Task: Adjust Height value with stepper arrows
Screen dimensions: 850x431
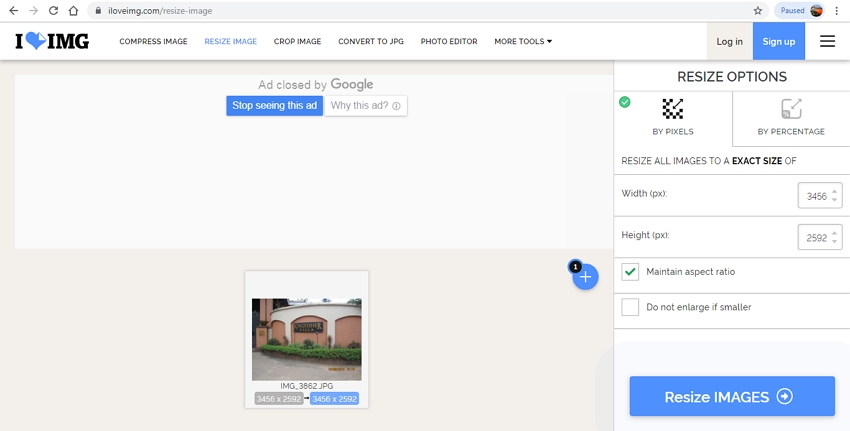Action: coord(835,237)
